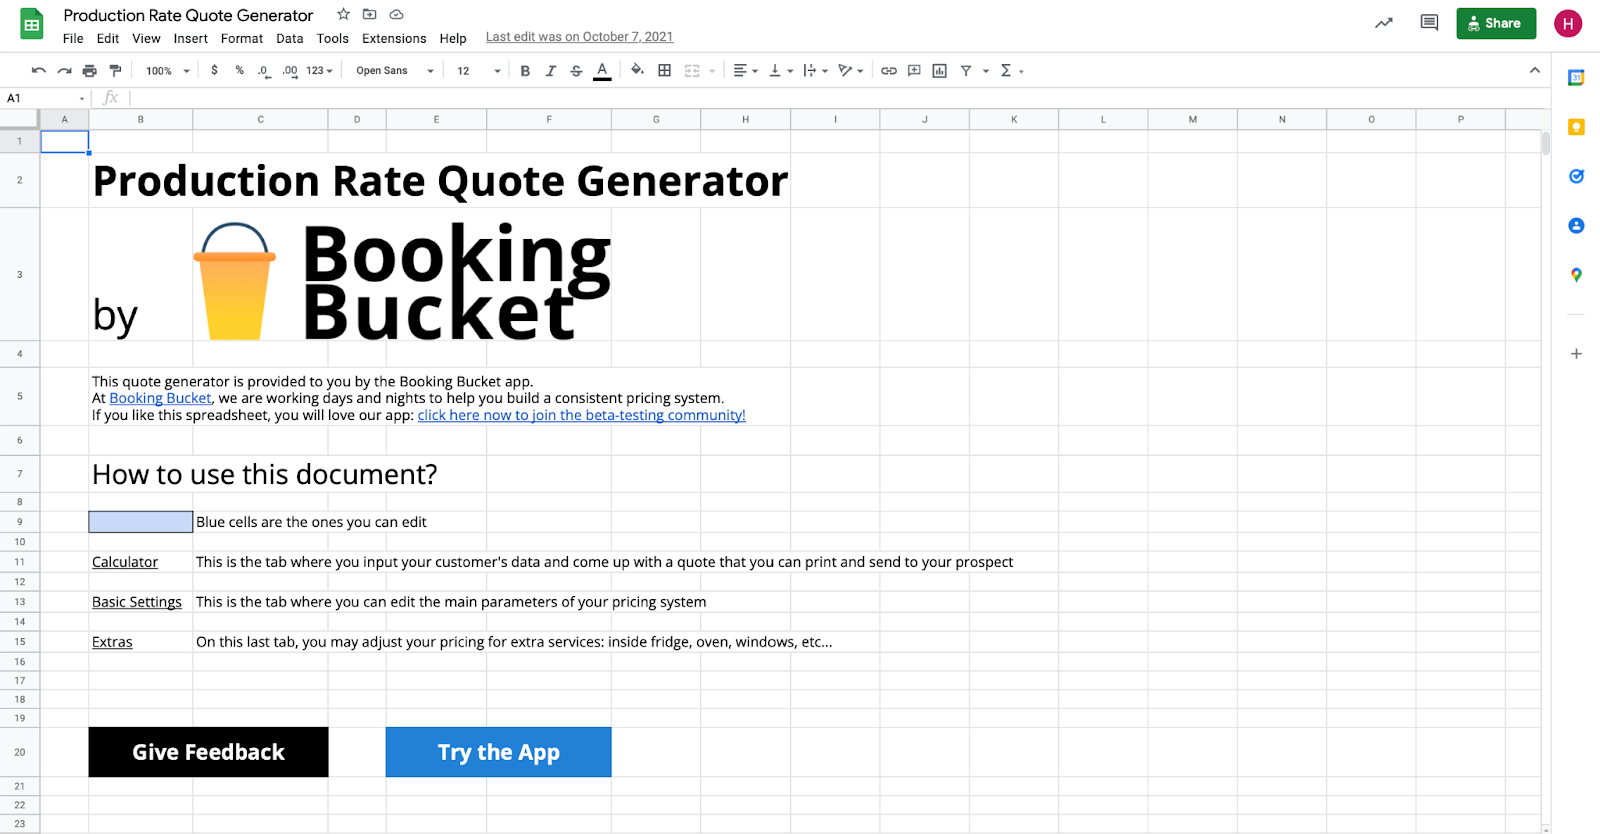The image size is (1600, 834).
Task: Open Contacts side panel
Action: [x=1576, y=226]
